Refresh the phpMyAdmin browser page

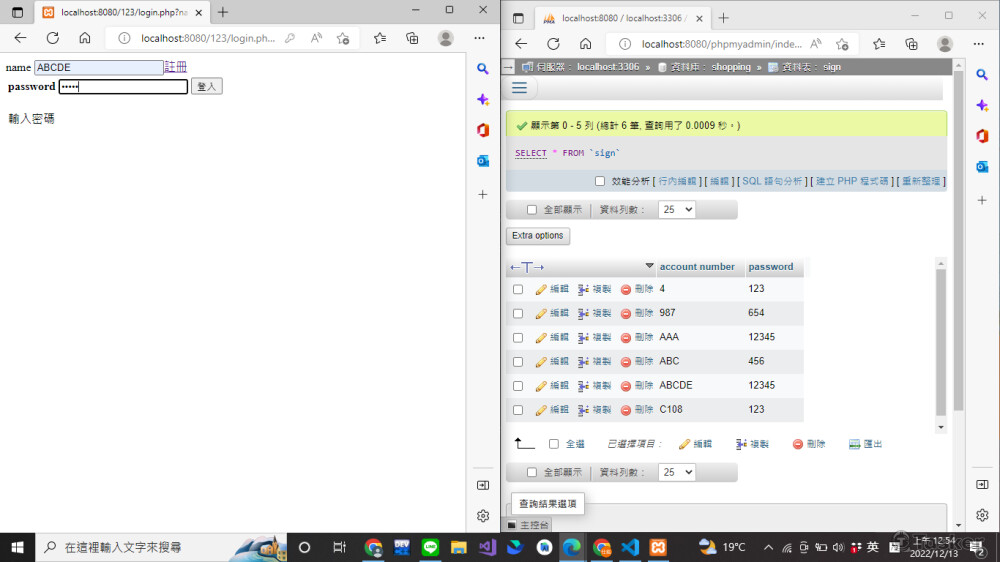(x=553, y=44)
